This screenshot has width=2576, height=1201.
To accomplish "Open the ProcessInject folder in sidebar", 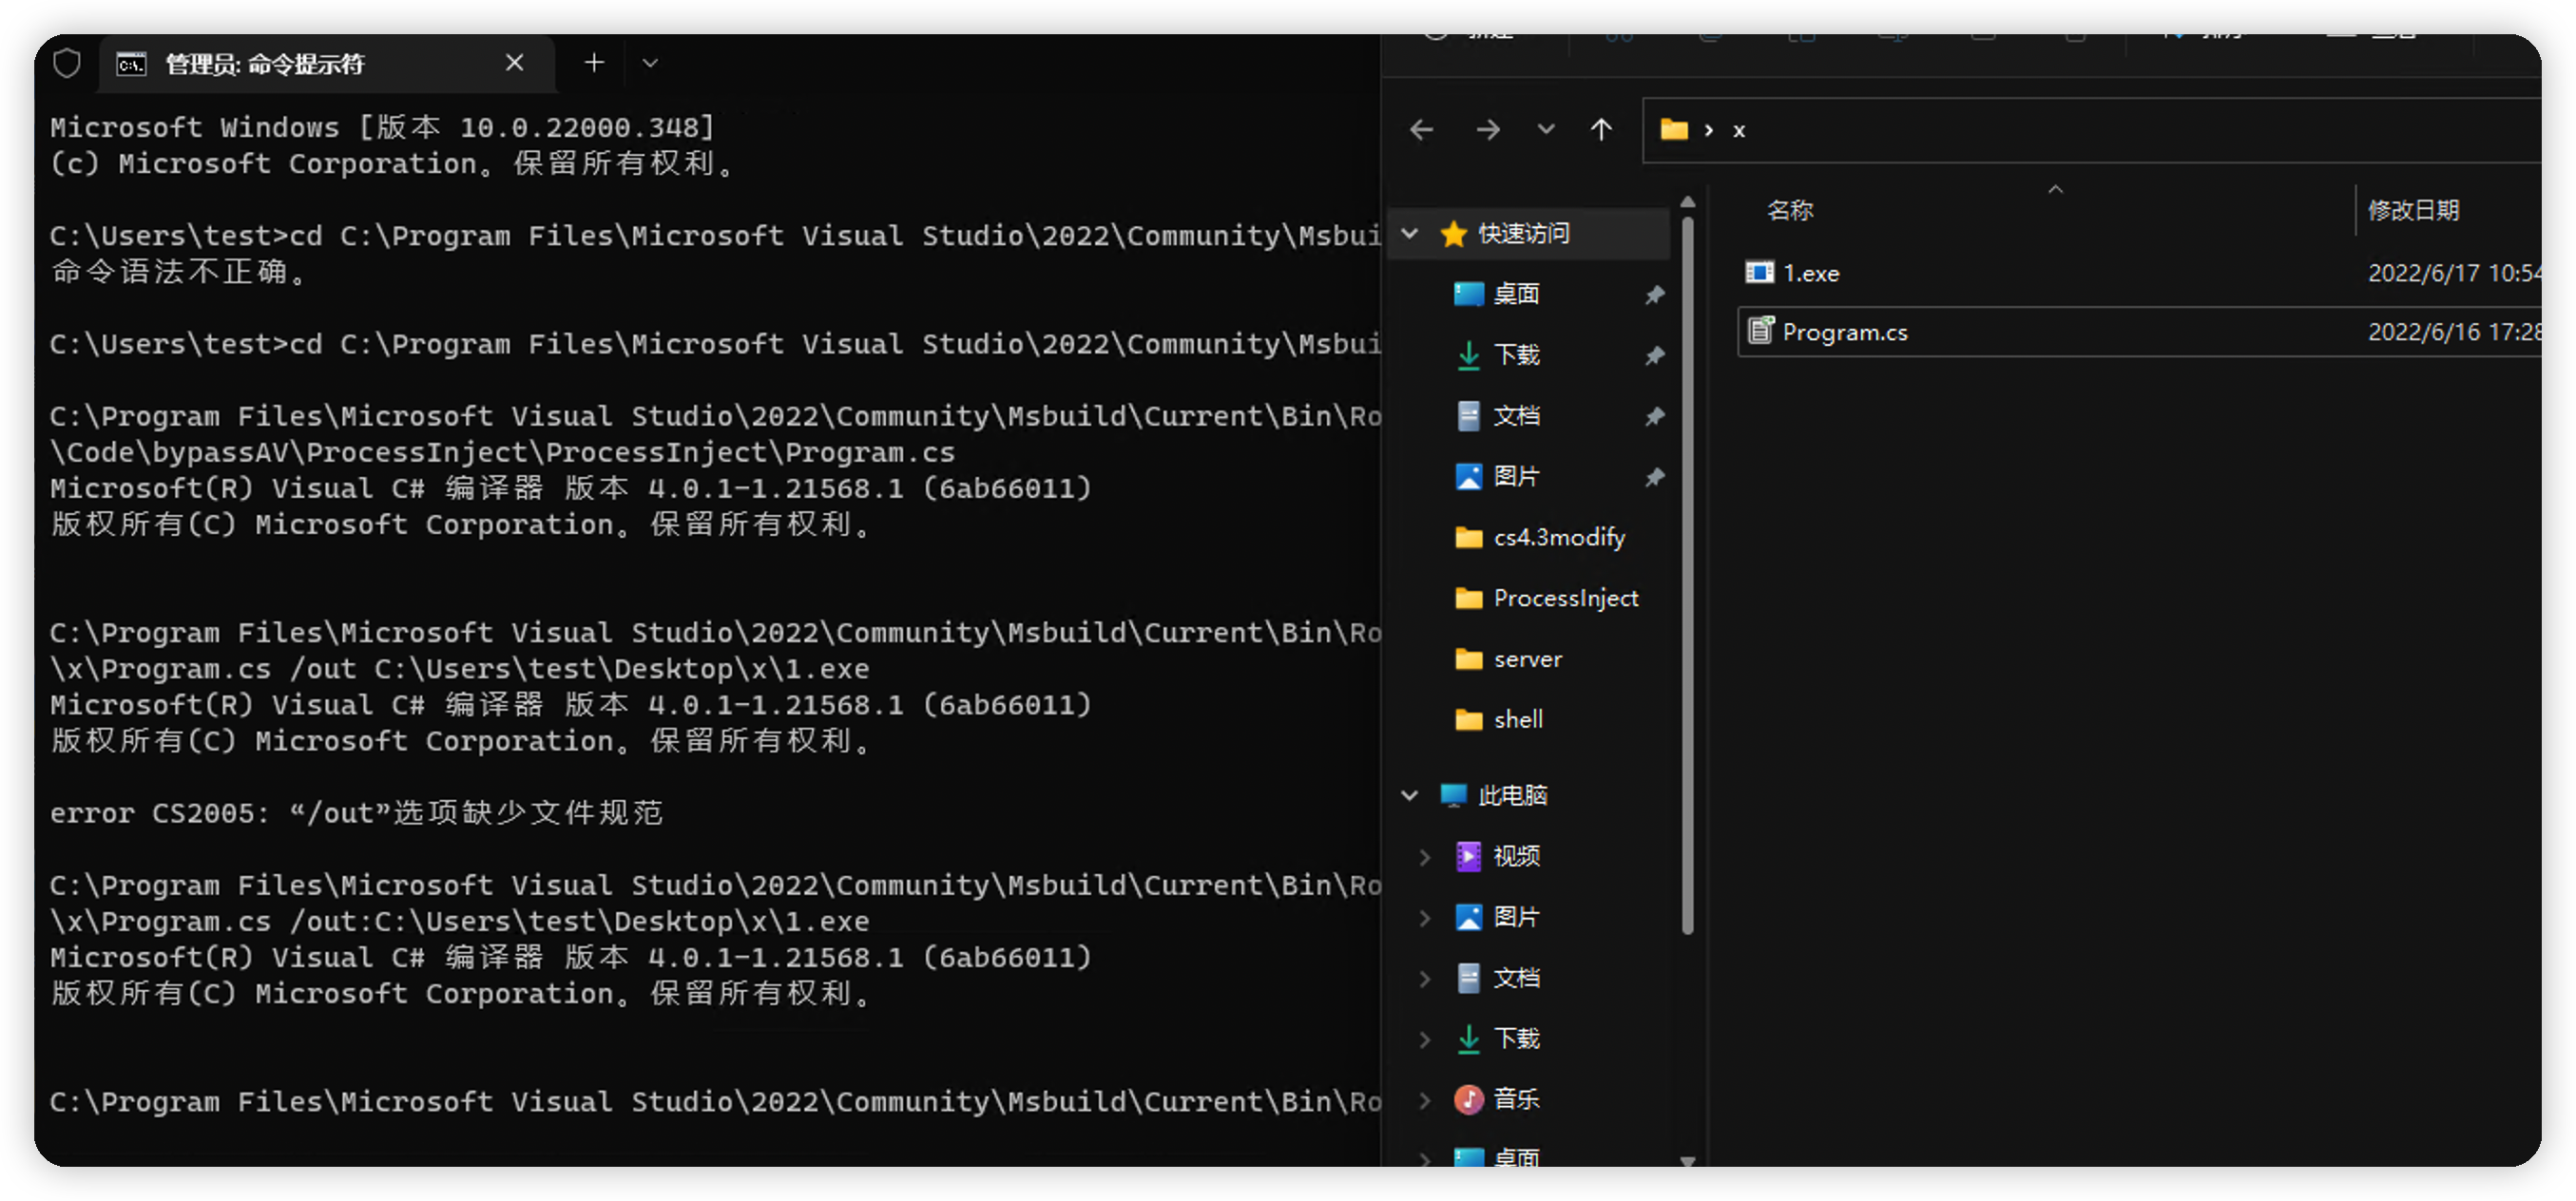I will [x=1564, y=598].
